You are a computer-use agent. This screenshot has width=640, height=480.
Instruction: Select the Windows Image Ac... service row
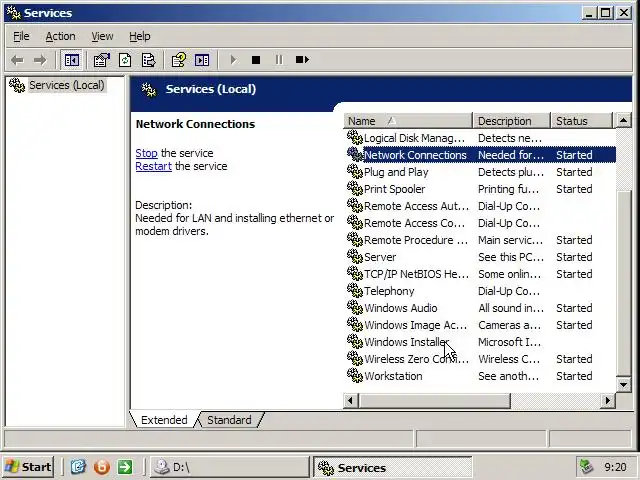click(481, 324)
